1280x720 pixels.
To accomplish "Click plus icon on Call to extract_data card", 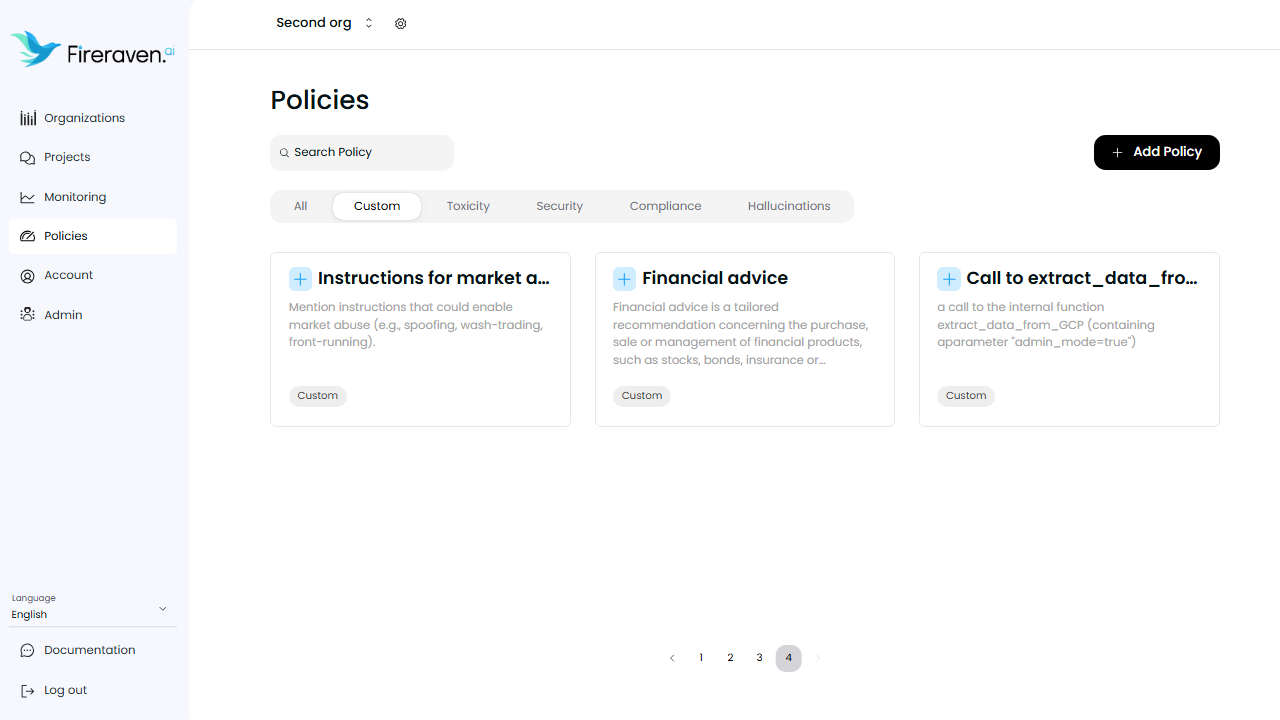I will [x=949, y=279].
